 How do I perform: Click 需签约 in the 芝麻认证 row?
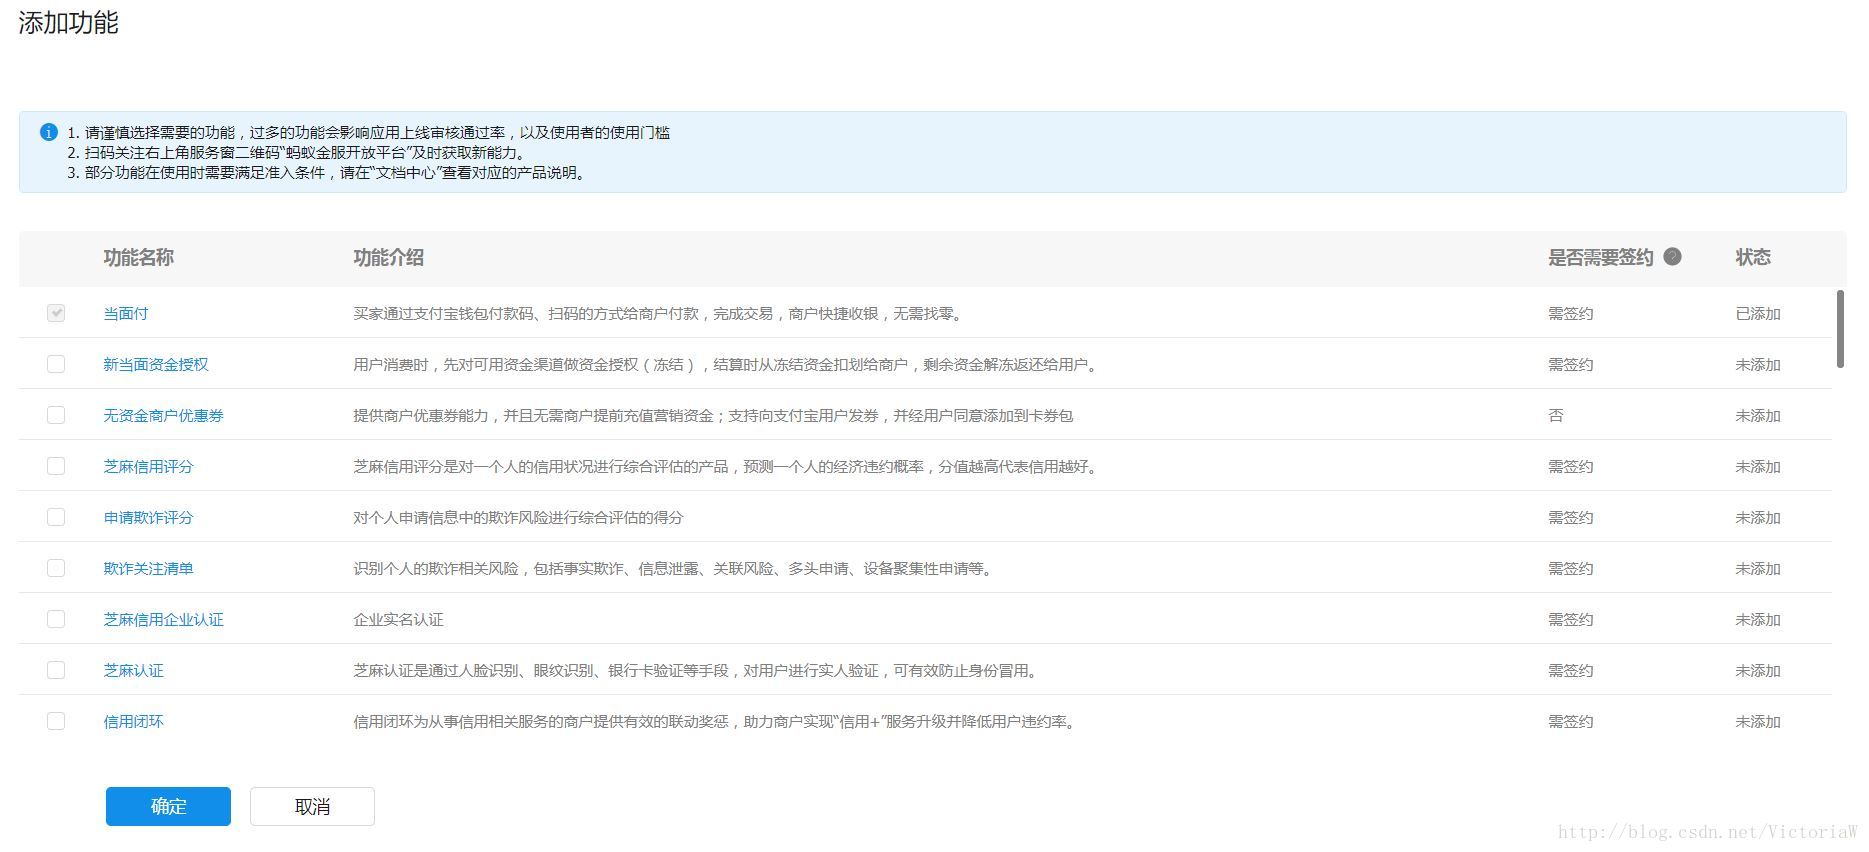tap(1570, 670)
